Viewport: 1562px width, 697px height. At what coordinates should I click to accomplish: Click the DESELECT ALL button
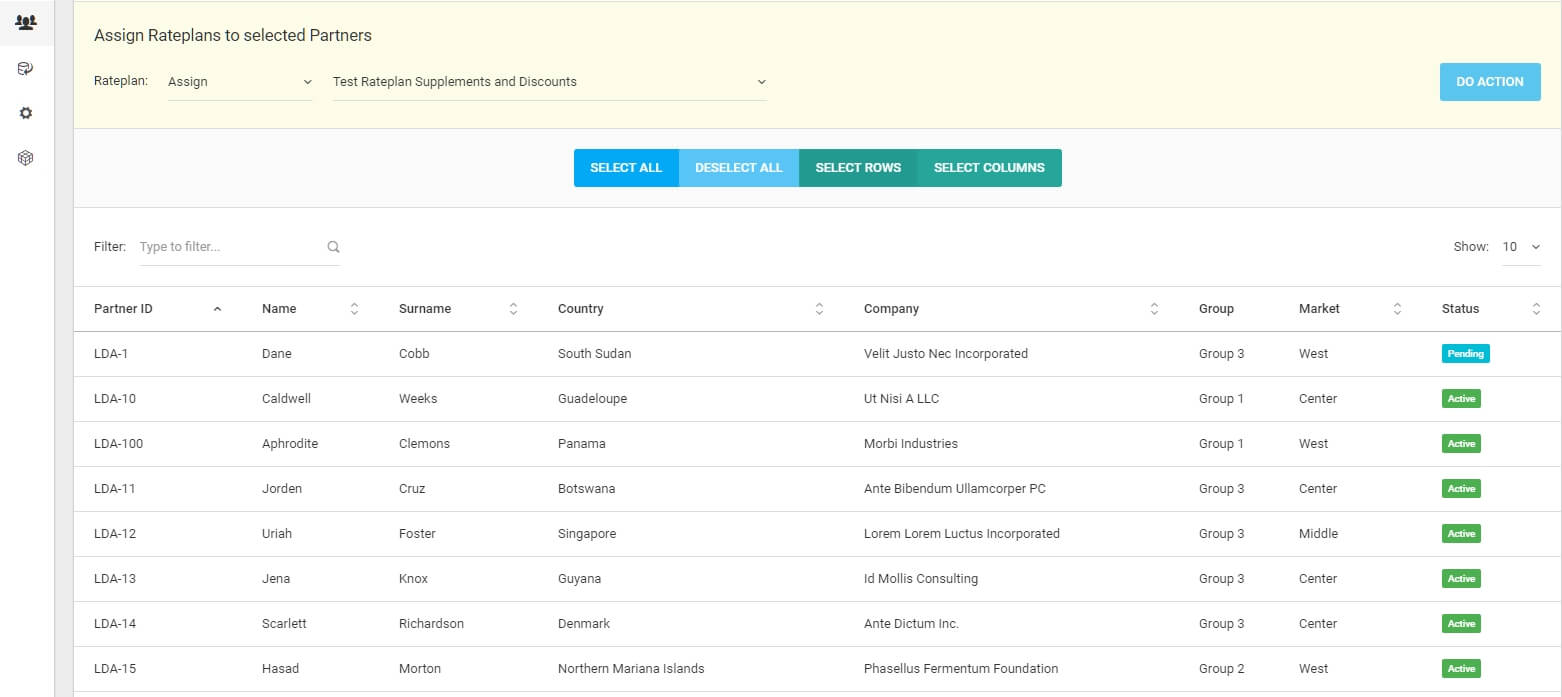click(x=739, y=168)
